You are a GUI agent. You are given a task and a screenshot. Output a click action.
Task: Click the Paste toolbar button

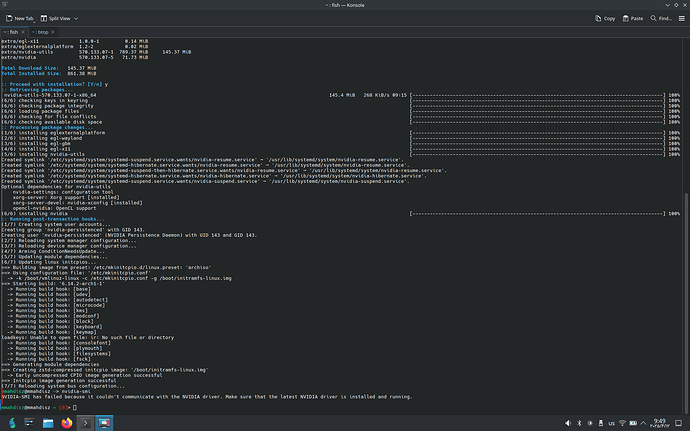632,18
